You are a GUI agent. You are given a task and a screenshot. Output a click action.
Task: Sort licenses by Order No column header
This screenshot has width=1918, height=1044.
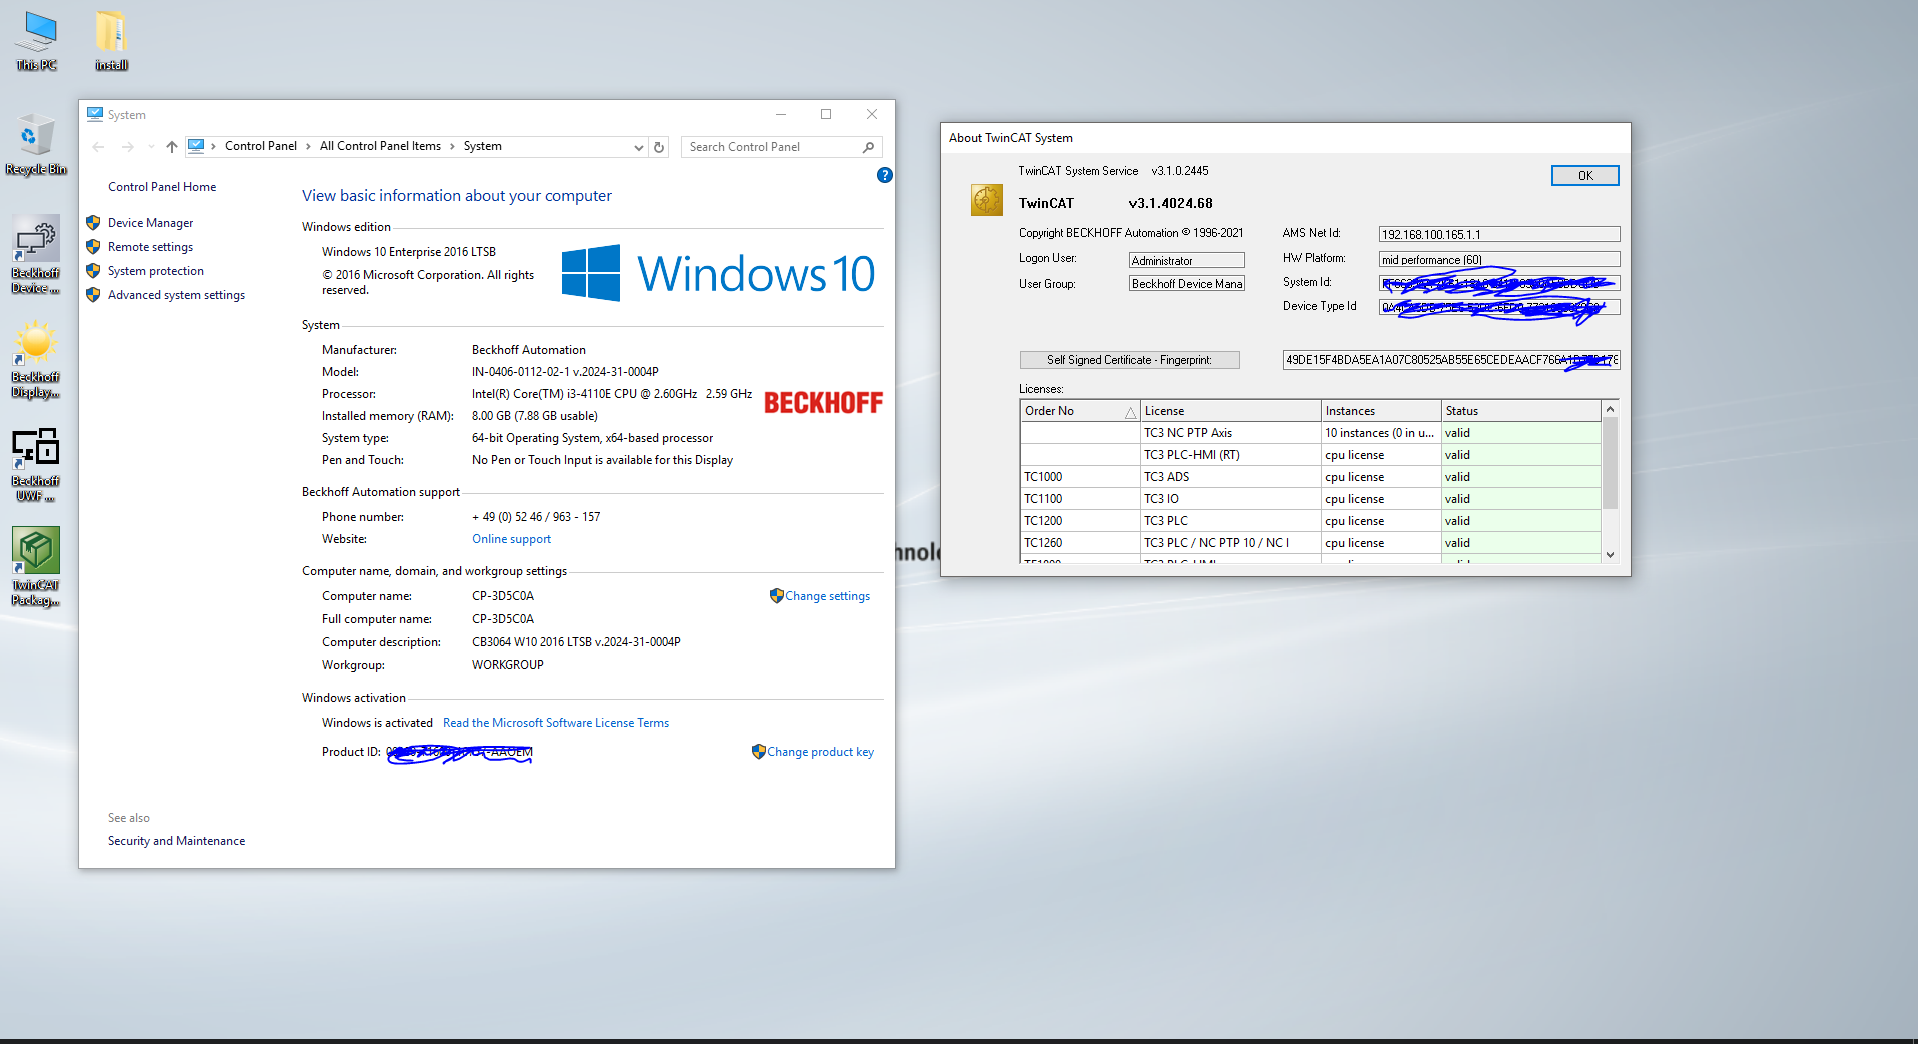pos(1079,411)
